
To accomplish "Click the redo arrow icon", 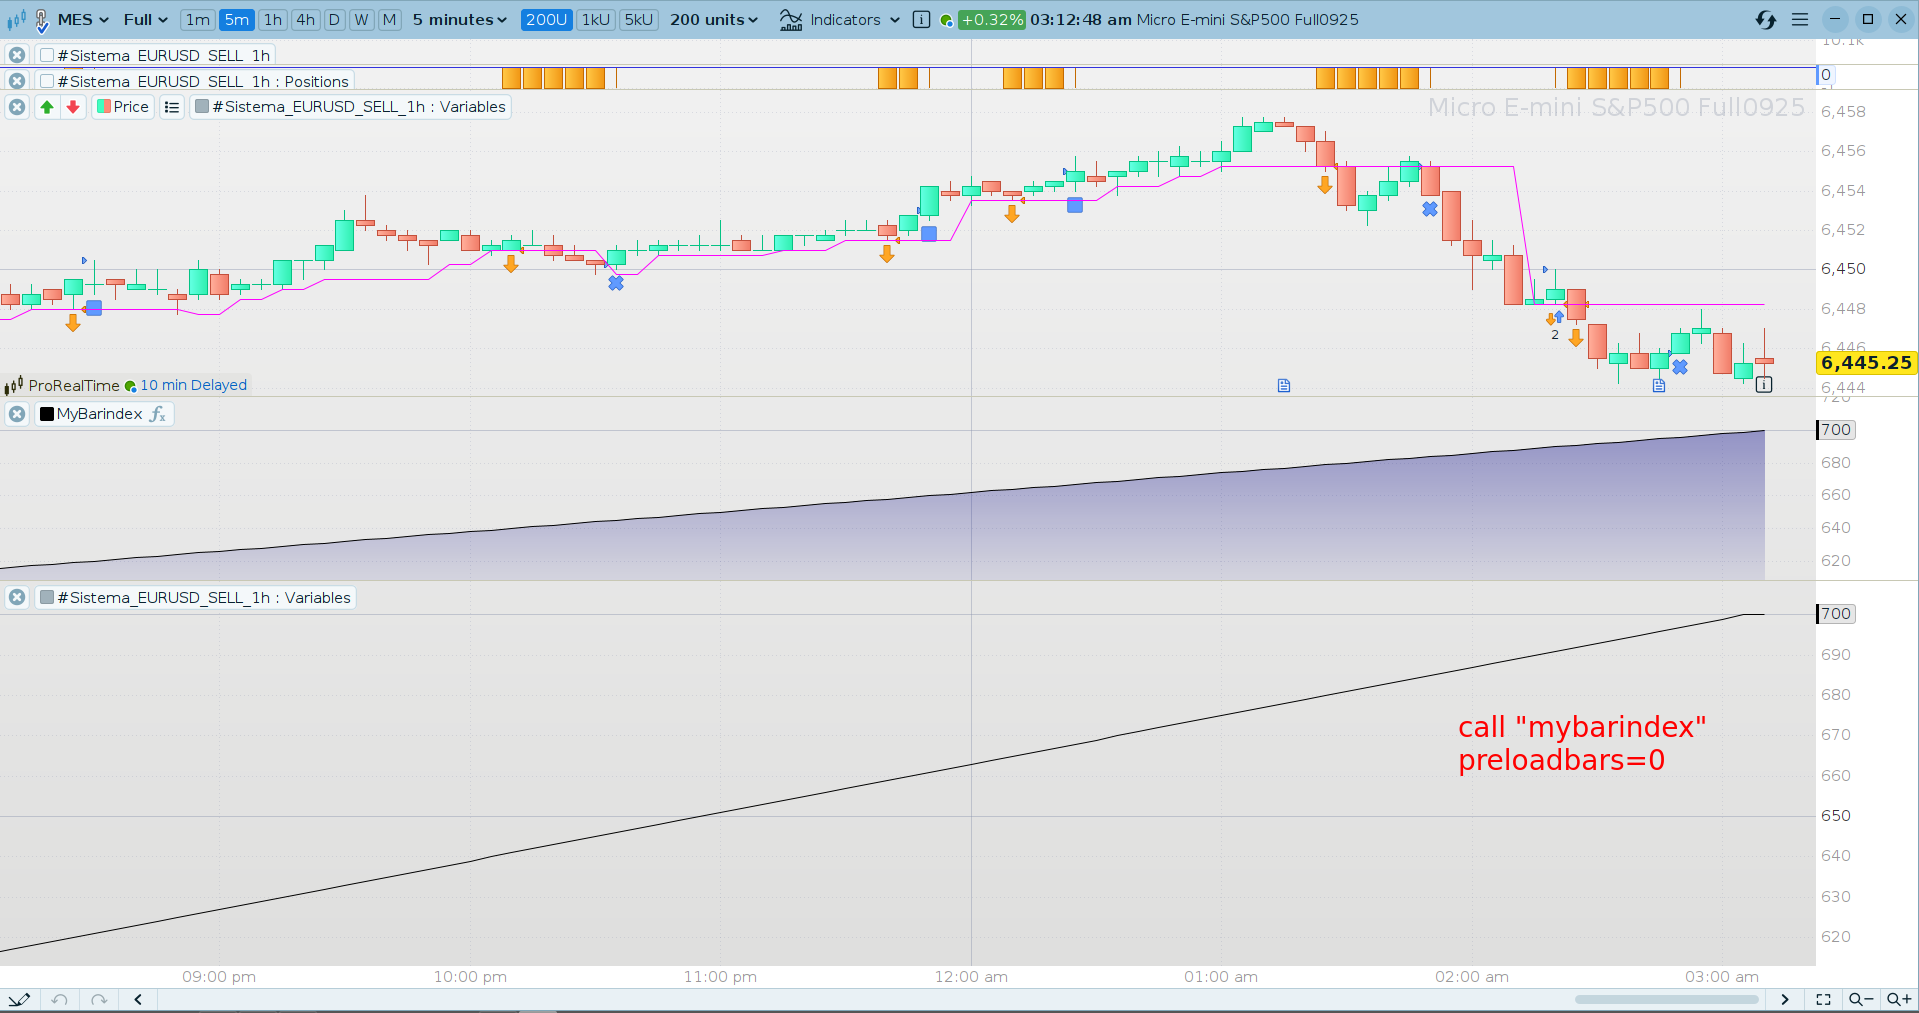I will (98, 999).
